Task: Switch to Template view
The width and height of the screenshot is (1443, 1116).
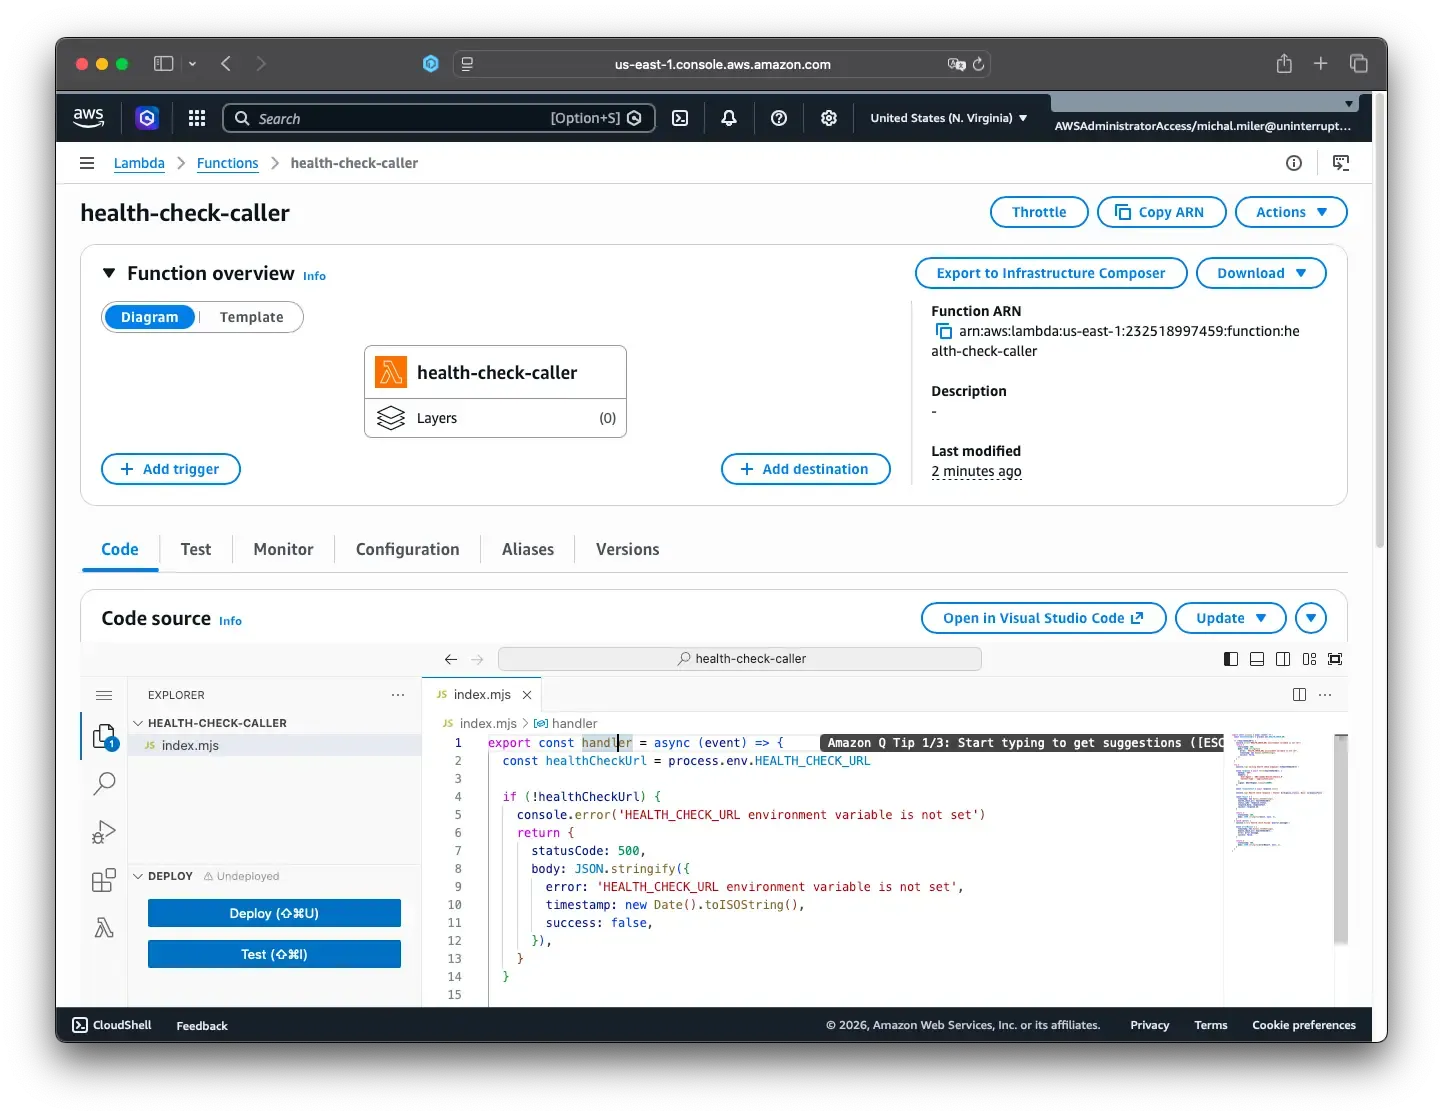Action: pos(251,317)
